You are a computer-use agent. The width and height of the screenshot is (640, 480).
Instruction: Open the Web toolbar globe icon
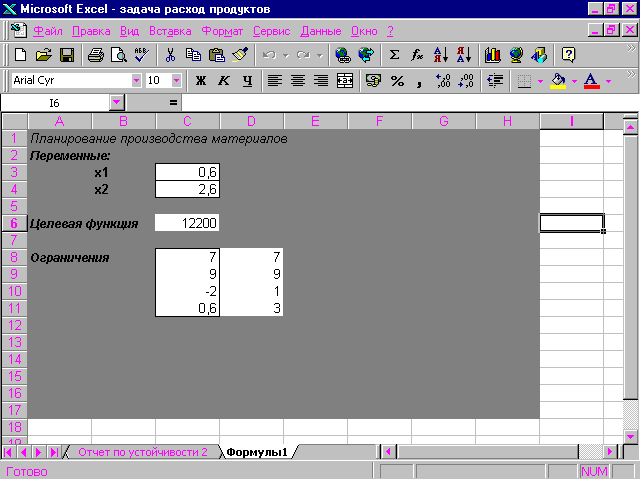click(x=366, y=55)
